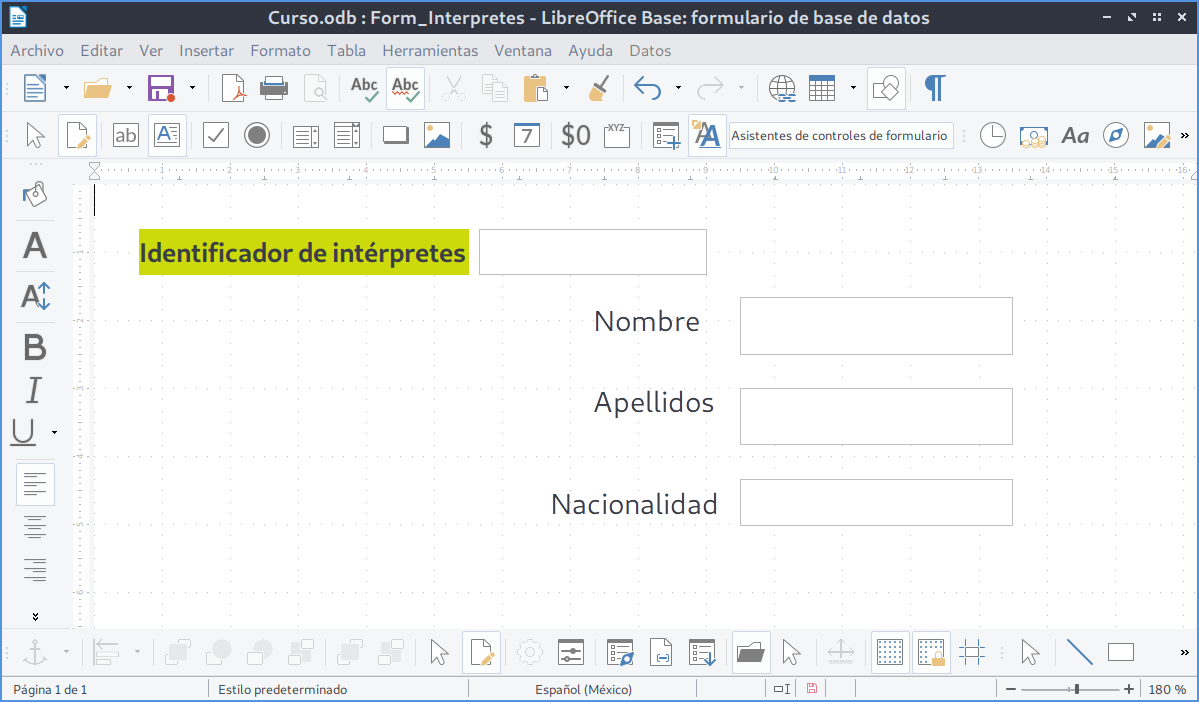Viewport: 1199px width, 702px height.
Task: Insert an Image Control from toolbar
Action: (436, 135)
